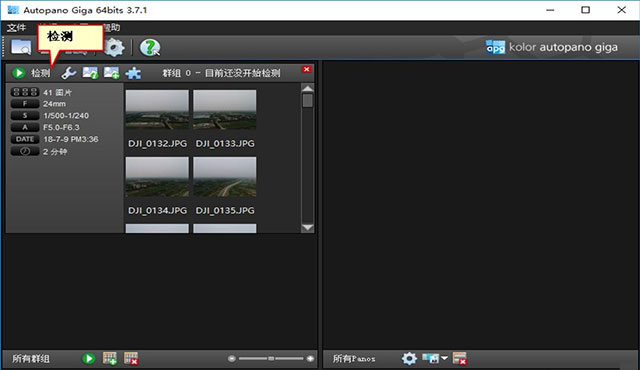The image size is (640, 370).
Task: Open the settings gear in the top toolbar
Action: 114,47
